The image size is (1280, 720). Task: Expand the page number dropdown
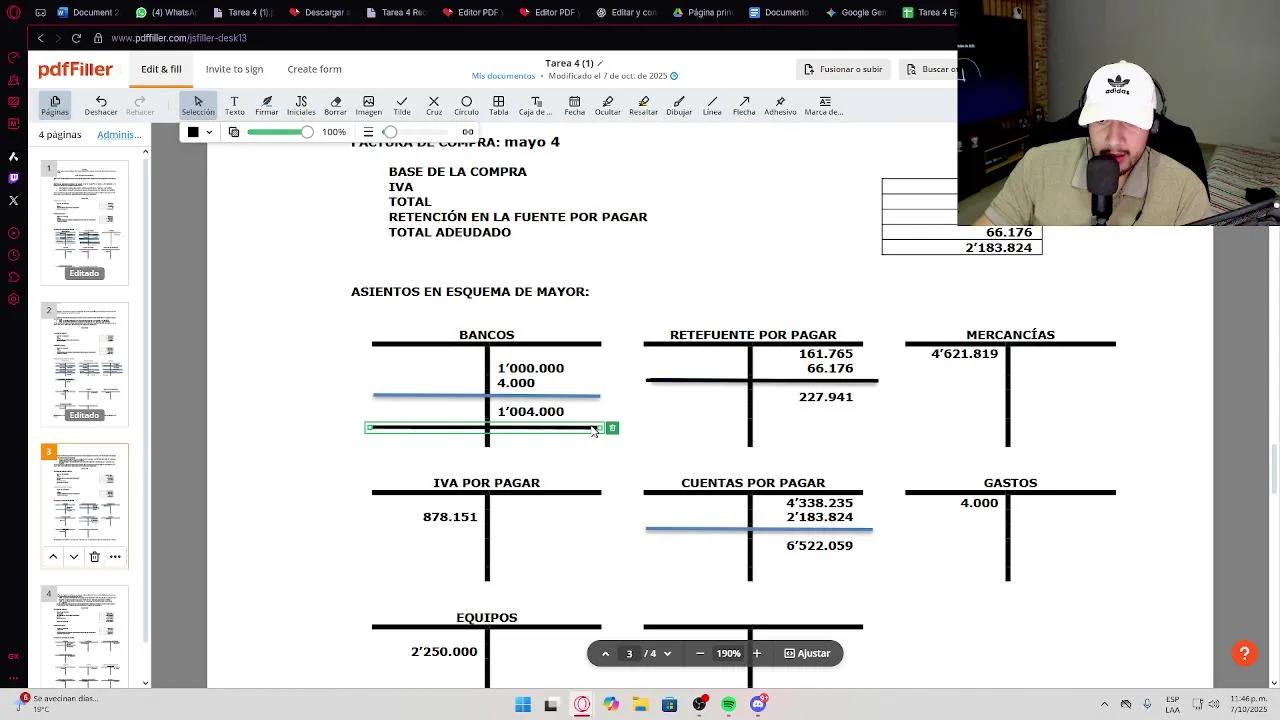coord(667,654)
